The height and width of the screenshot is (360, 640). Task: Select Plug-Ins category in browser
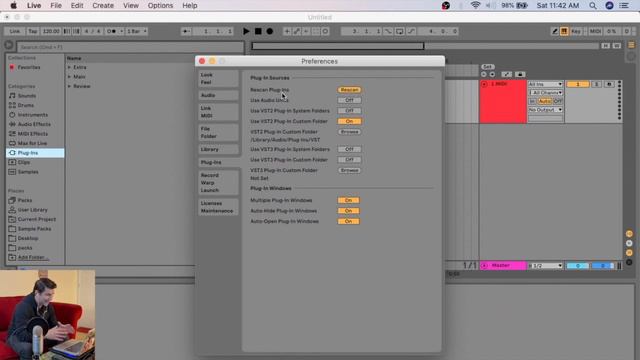pyautogui.click(x=35, y=153)
